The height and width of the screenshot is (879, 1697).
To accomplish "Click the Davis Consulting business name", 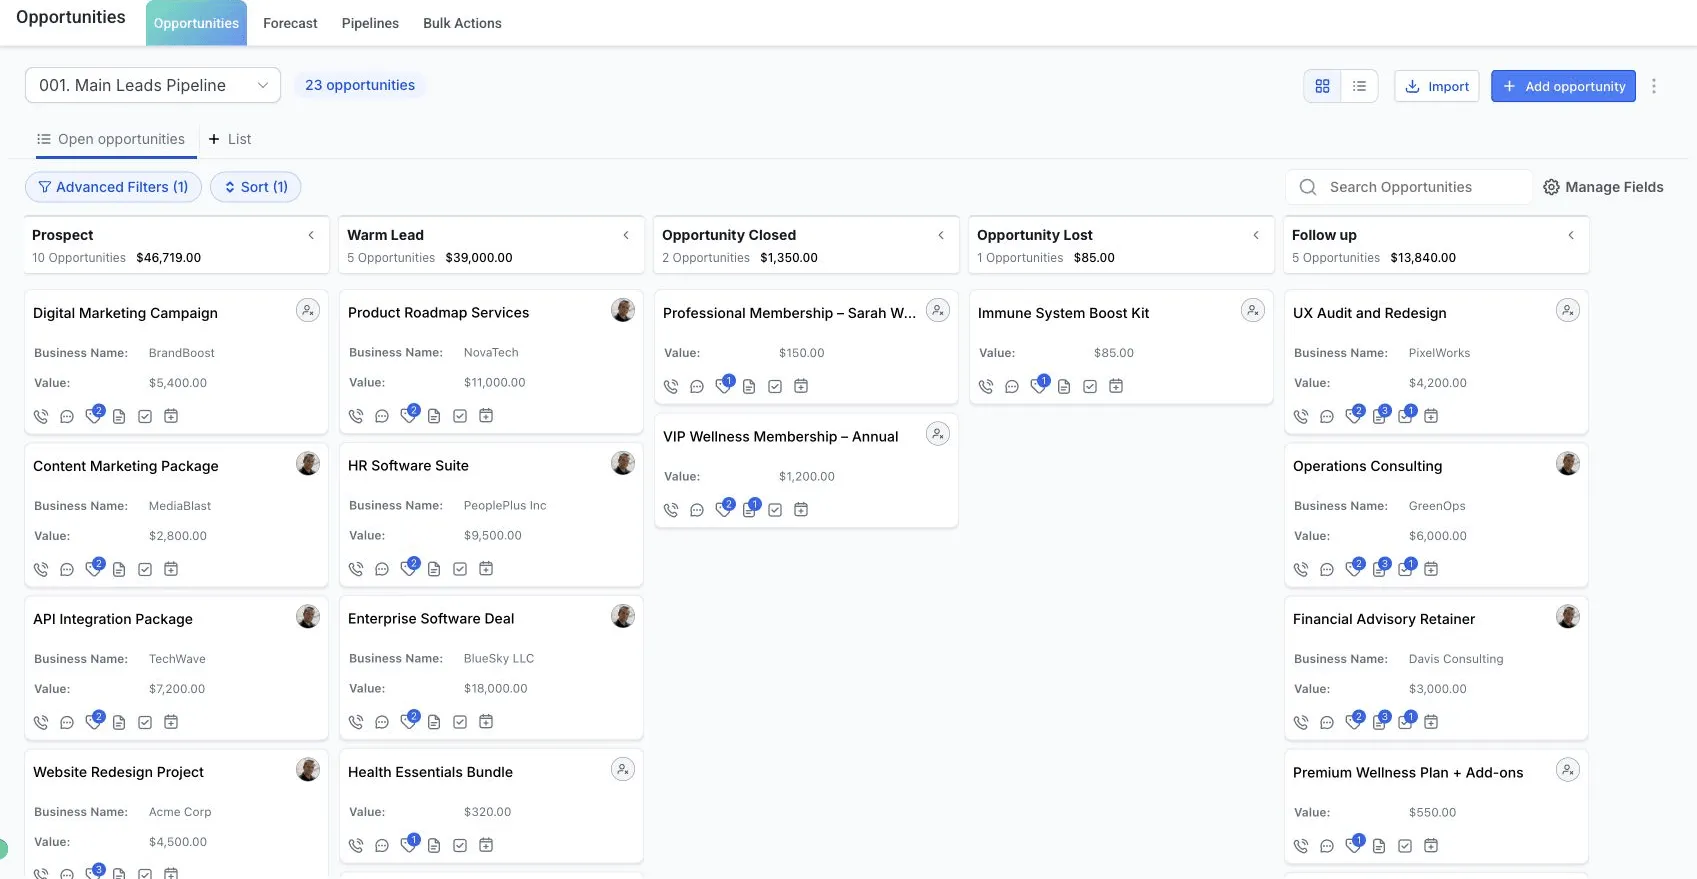I will (1456, 659).
